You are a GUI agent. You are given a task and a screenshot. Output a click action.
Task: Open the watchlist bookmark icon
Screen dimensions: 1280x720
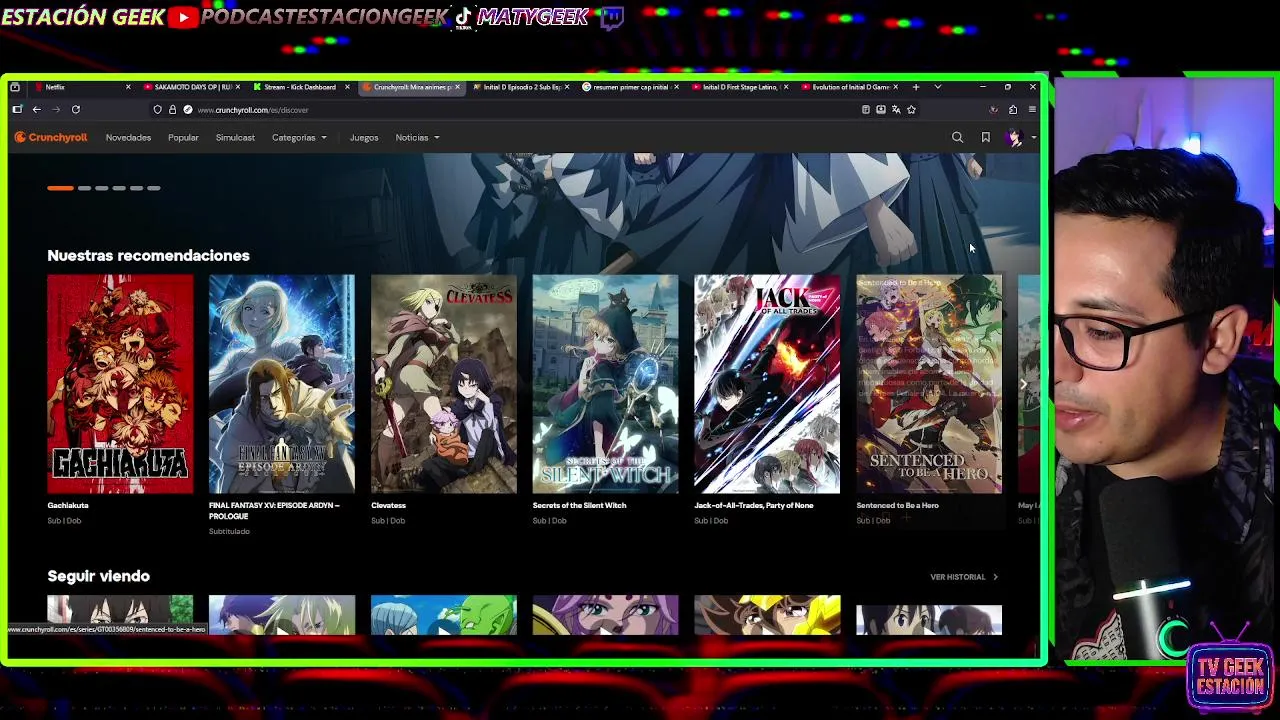coord(985,137)
